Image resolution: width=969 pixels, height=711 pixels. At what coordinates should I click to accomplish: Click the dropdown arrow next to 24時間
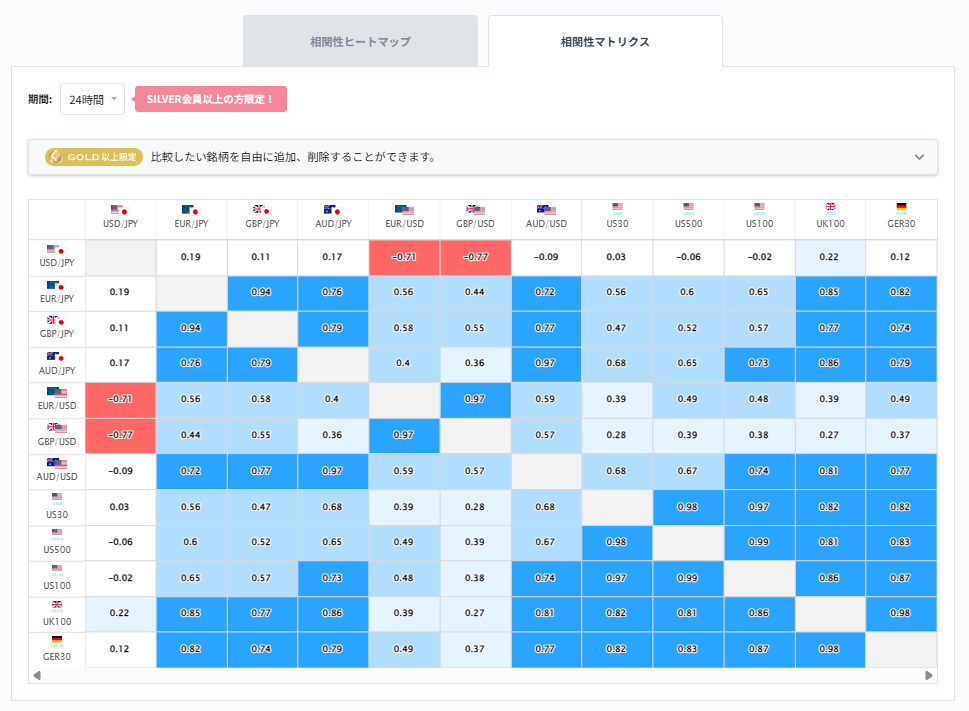tap(113, 100)
